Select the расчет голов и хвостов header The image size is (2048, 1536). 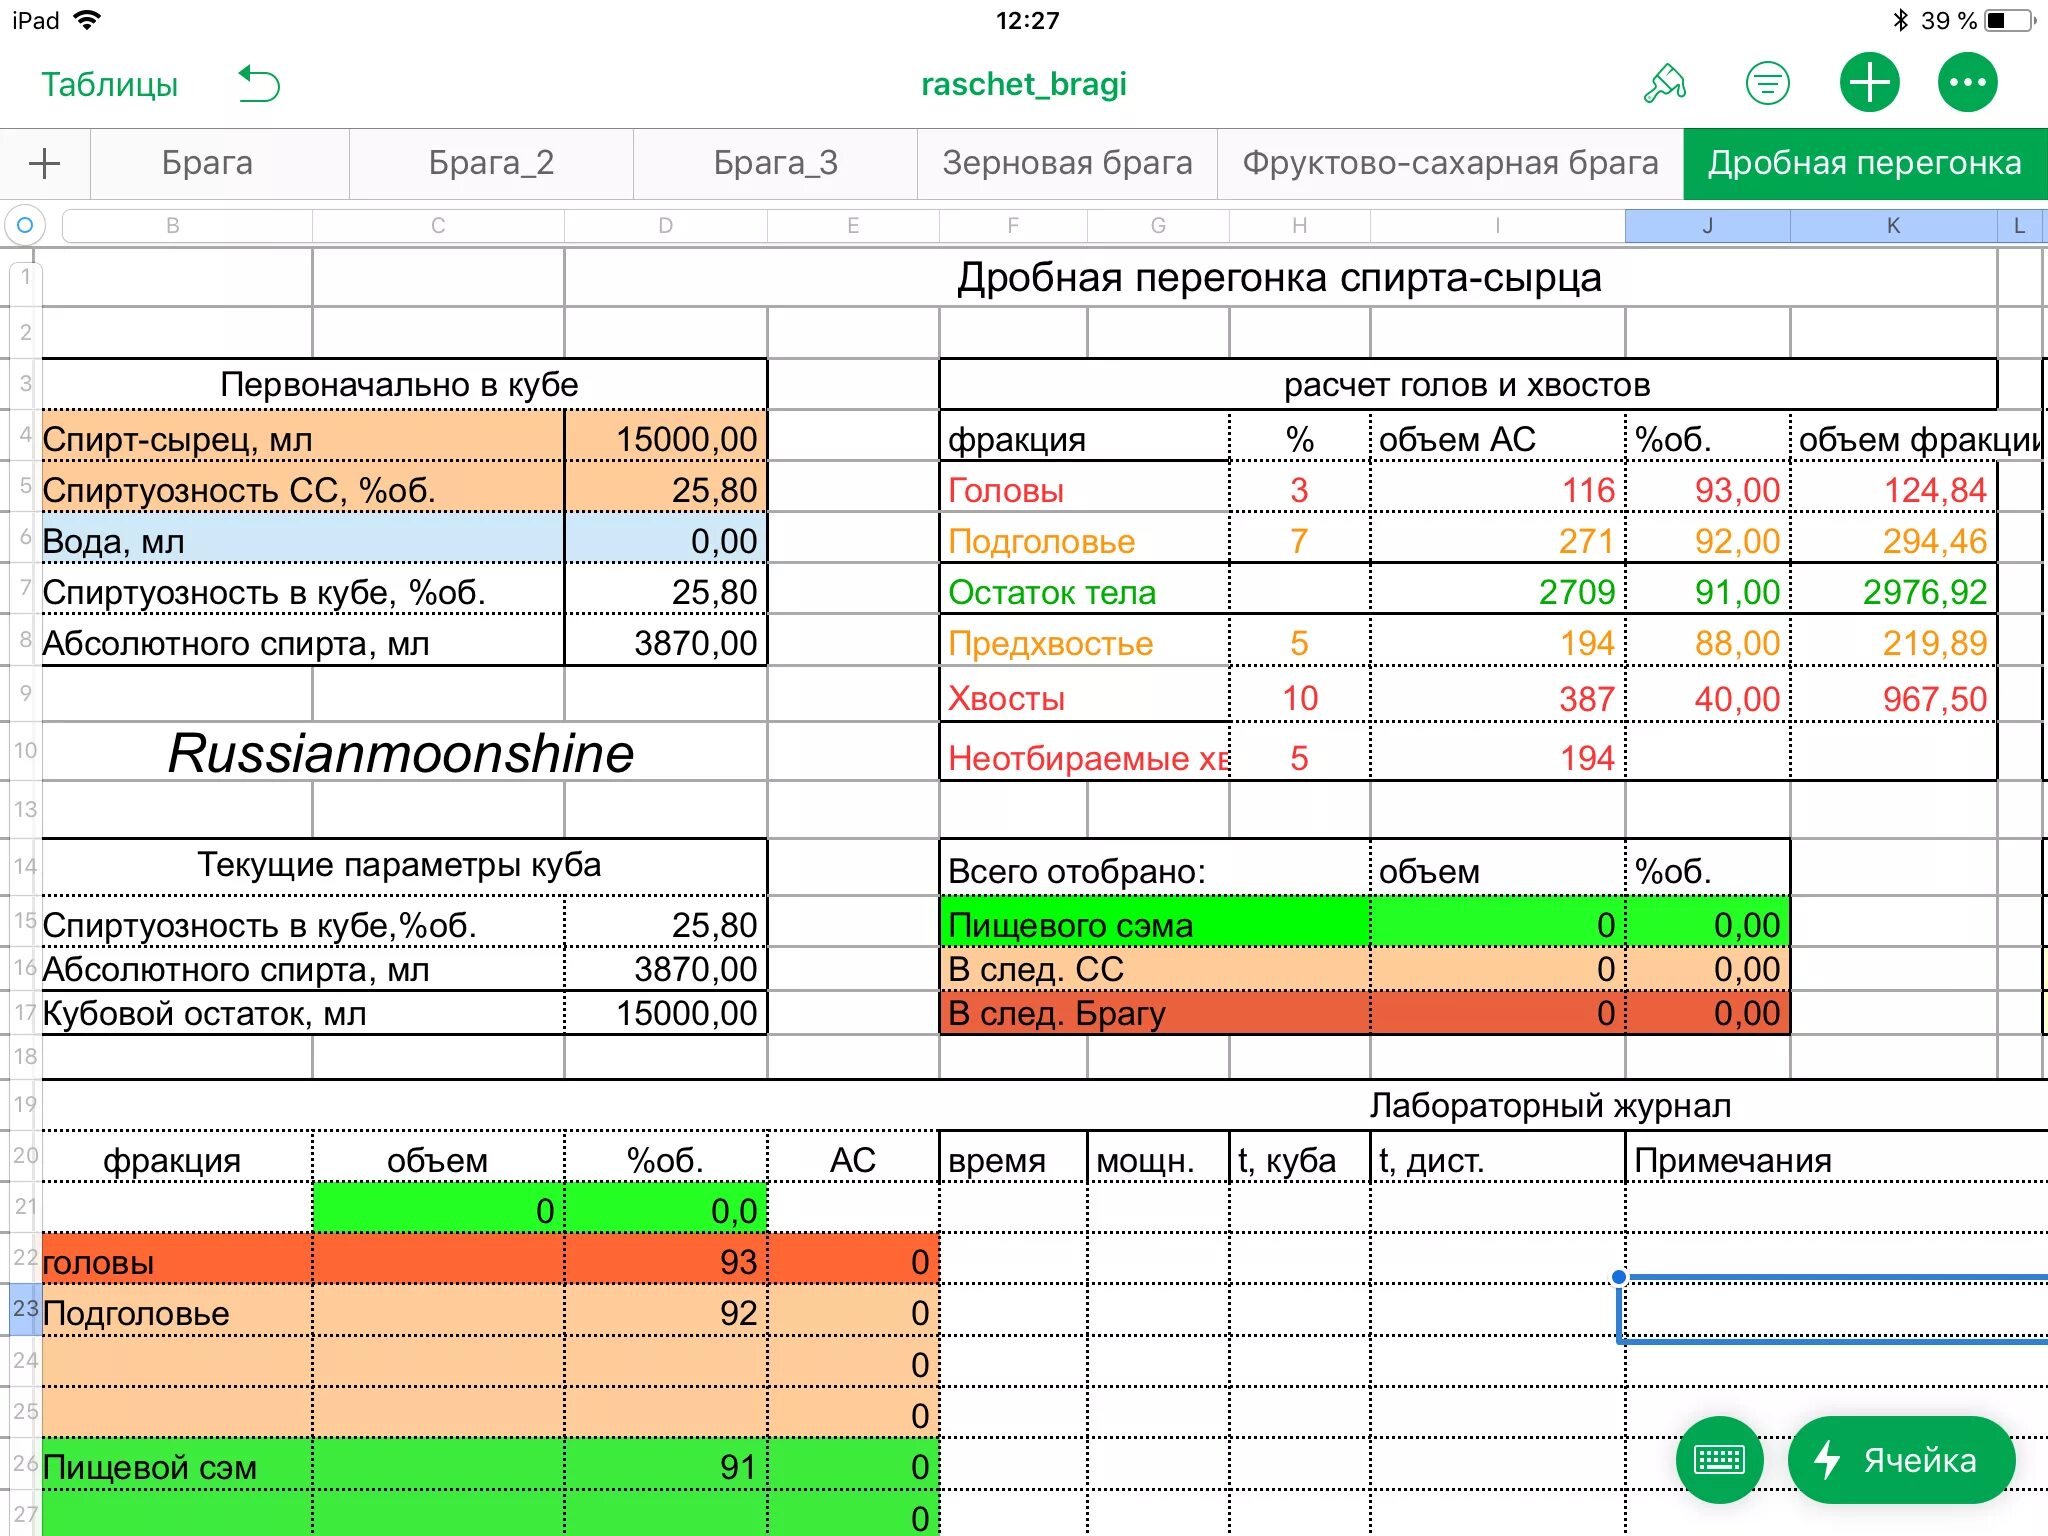coord(1467,384)
